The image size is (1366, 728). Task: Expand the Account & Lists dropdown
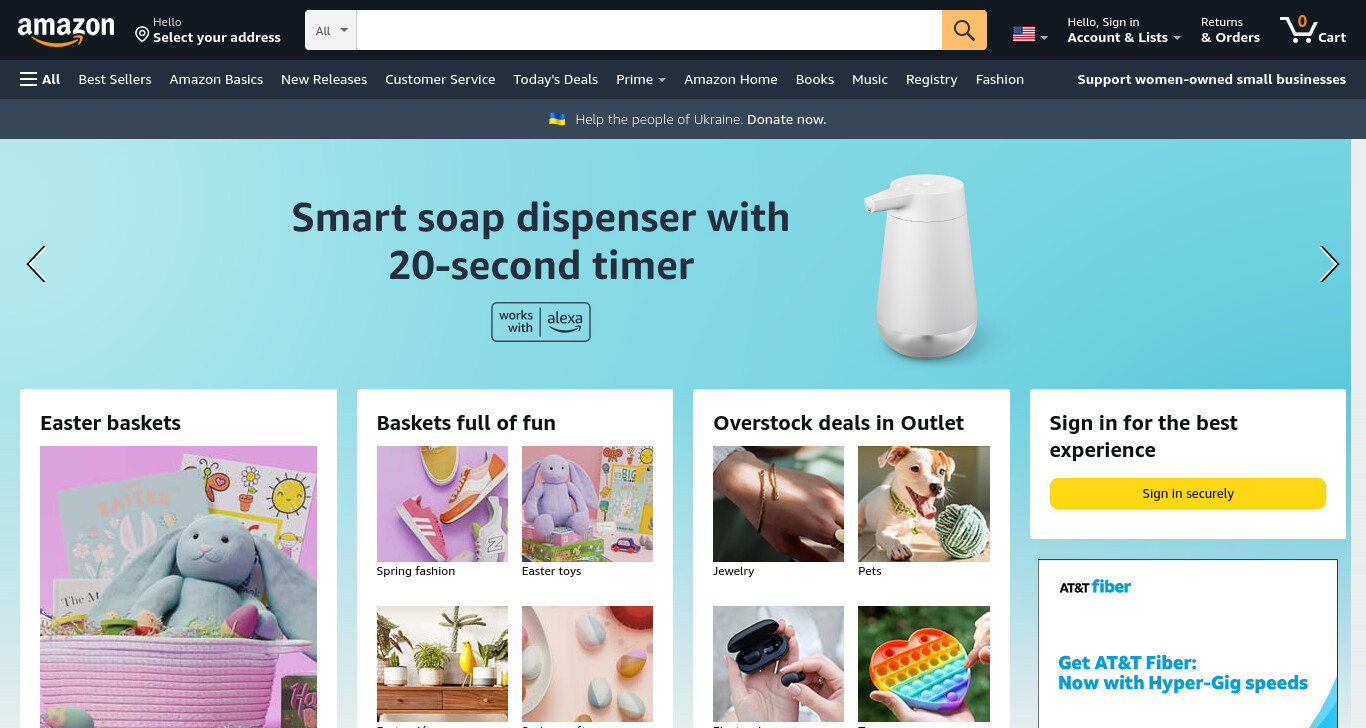point(1124,30)
